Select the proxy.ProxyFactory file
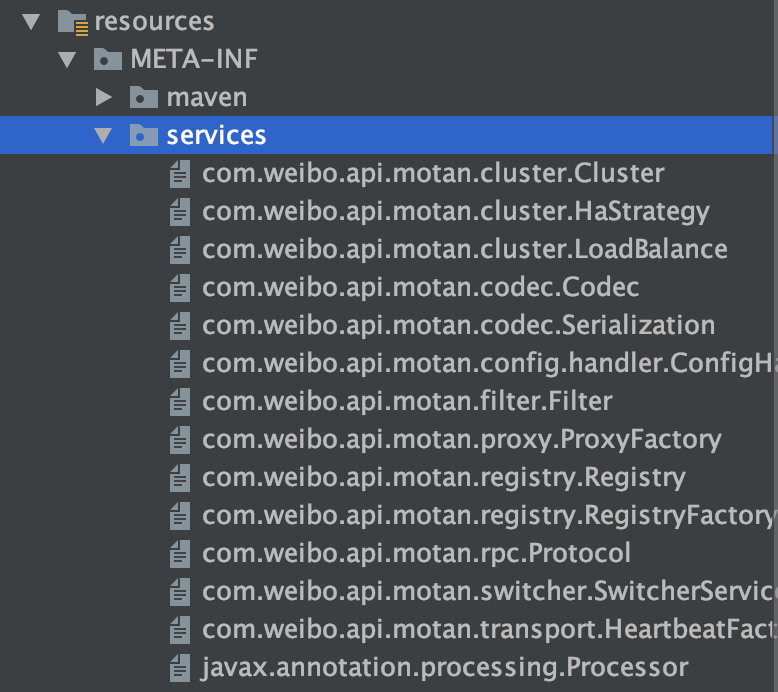This screenshot has height=692, width=778. tap(461, 440)
